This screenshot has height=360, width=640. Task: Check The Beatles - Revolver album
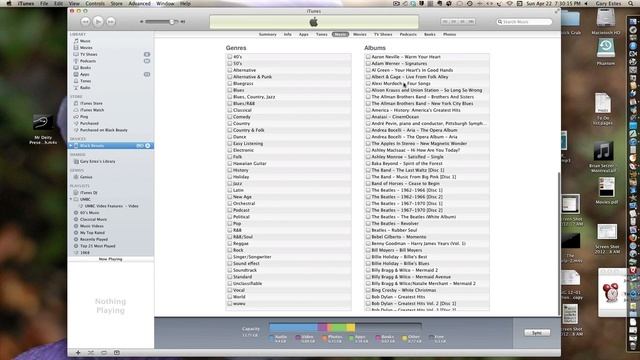pyautogui.click(x=368, y=224)
